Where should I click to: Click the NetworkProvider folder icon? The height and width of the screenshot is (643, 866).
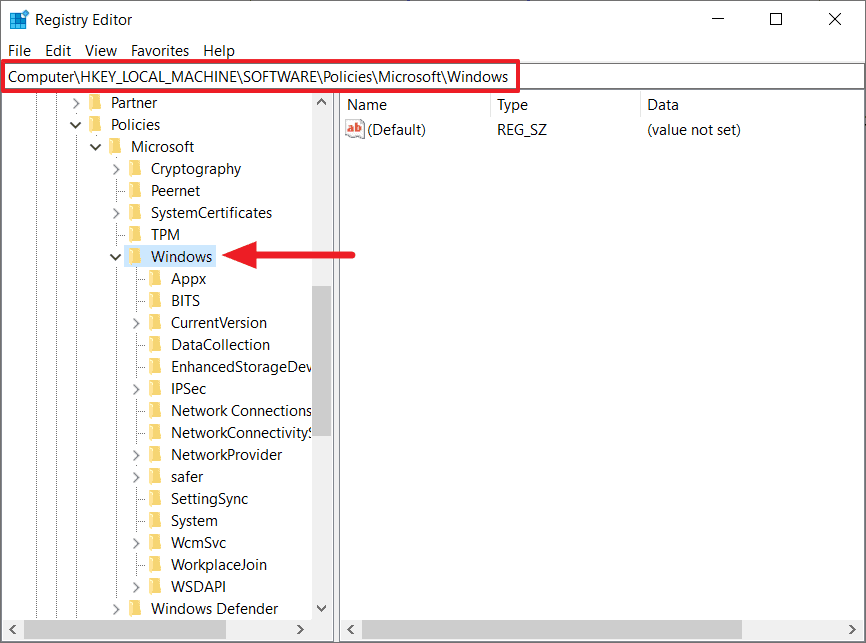[x=156, y=455]
